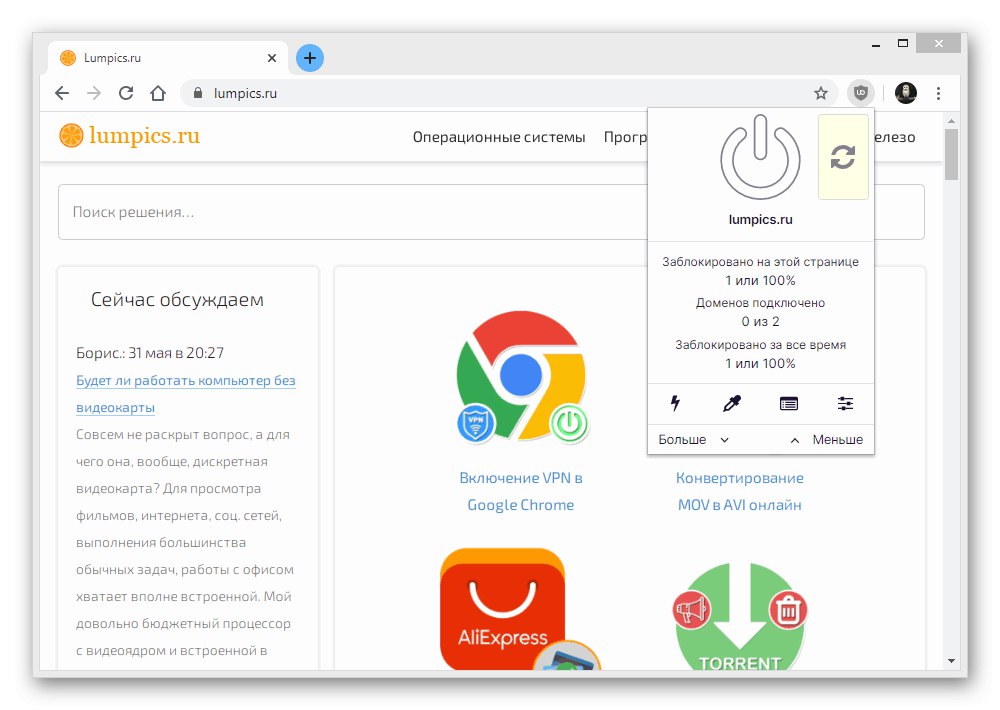Open the partially hidden Прогр menu item

point(625,137)
